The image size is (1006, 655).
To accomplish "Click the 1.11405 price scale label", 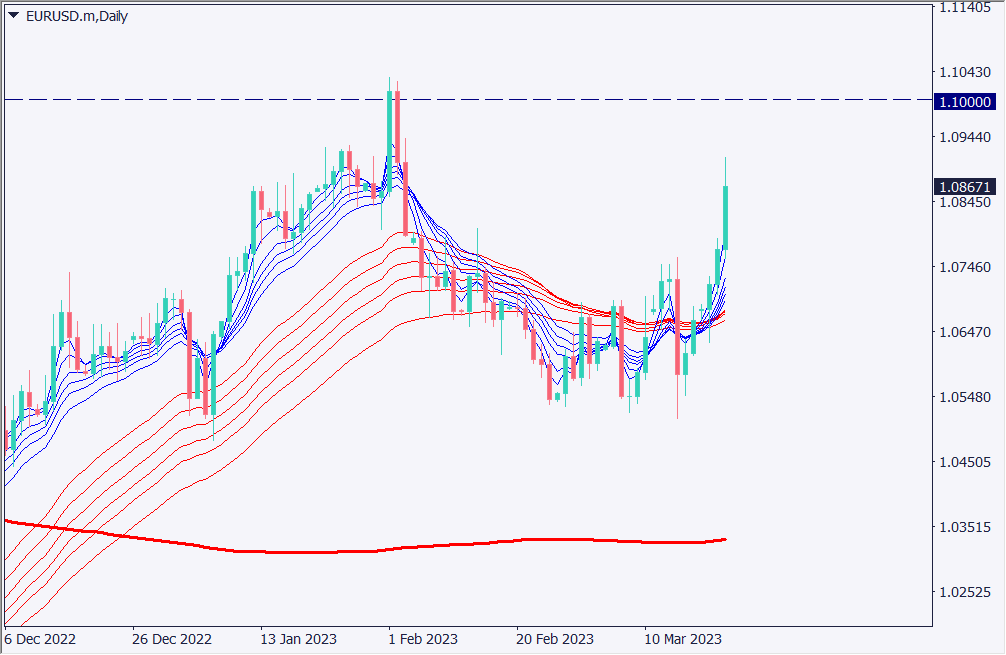I will click(965, 8).
